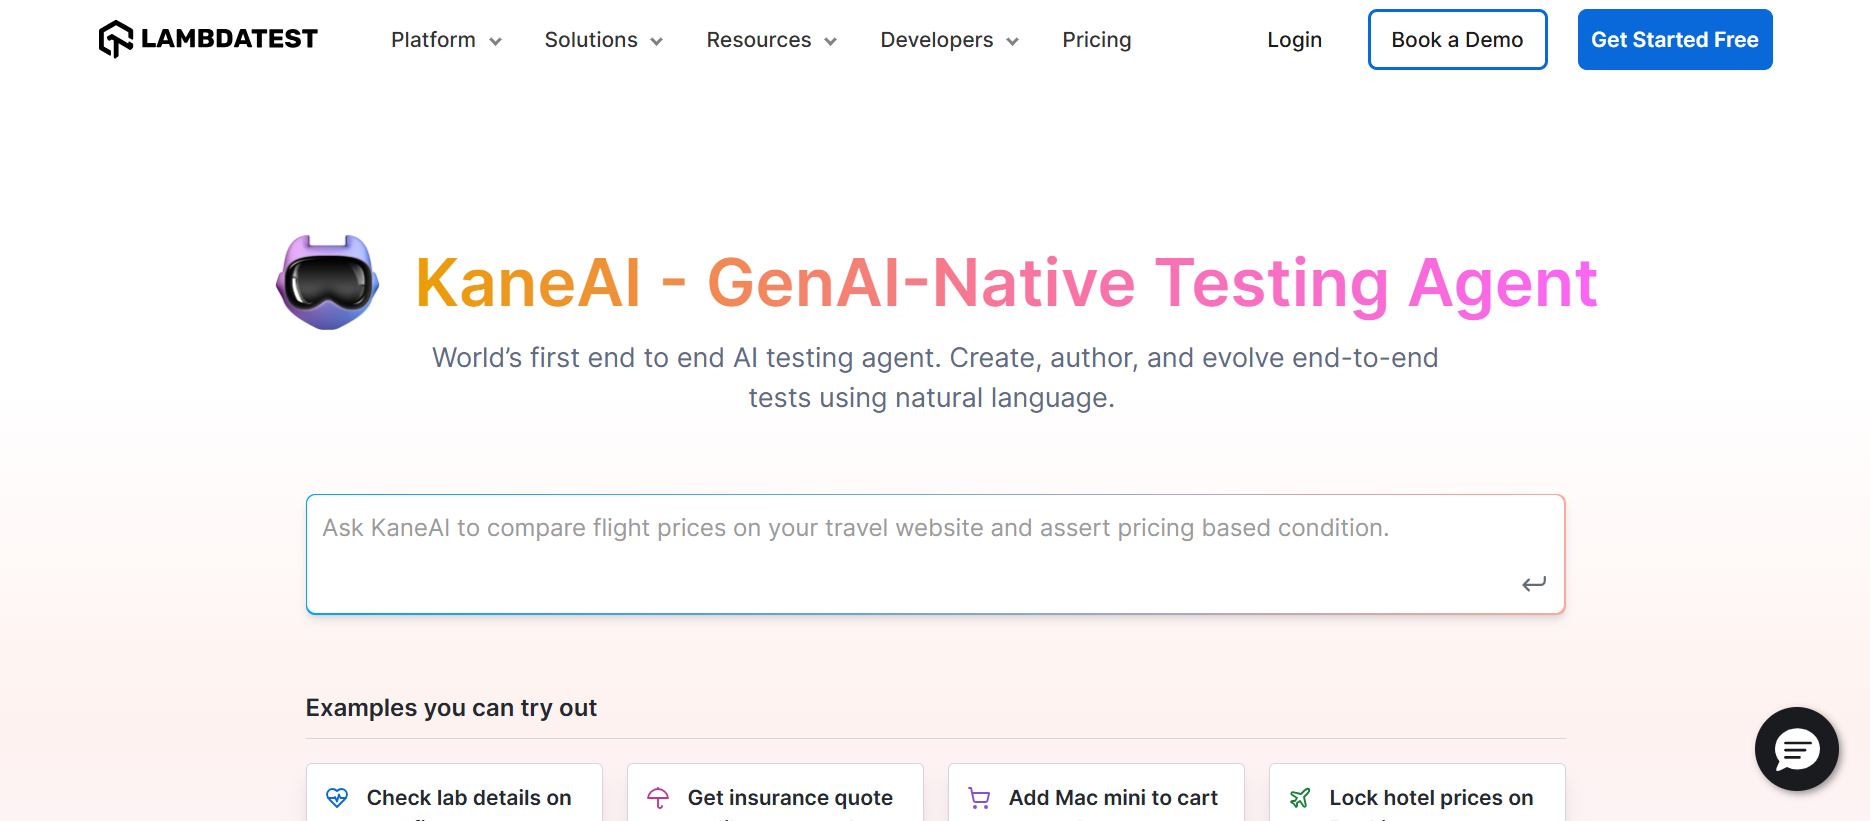The width and height of the screenshot is (1870, 821).
Task: Open the Solutions menu
Action: click(x=591, y=40)
